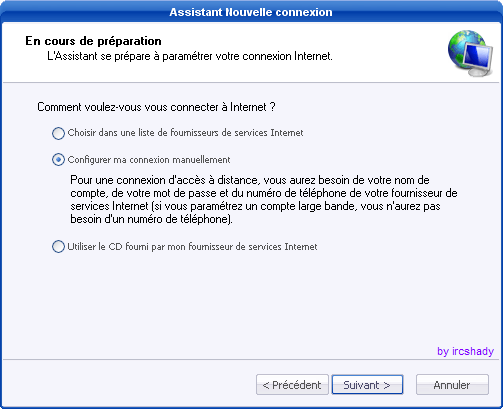Click the blue monitor screen in header icon
The height and width of the screenshot is (409, 503).
[479, 56]
